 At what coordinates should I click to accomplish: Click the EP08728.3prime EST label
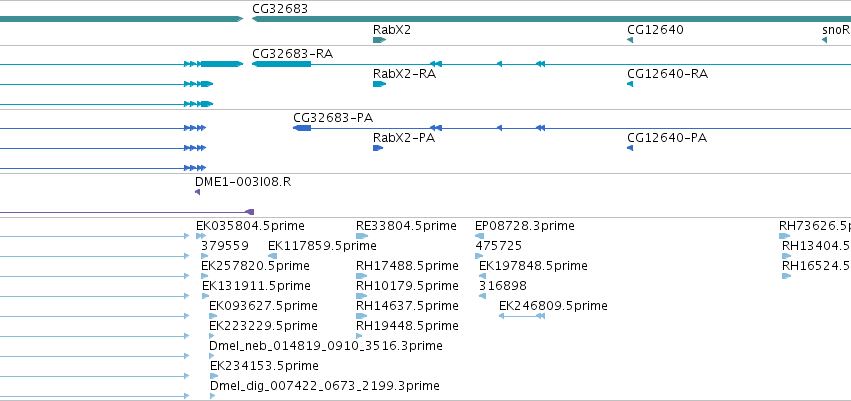(x=525, y=226)
